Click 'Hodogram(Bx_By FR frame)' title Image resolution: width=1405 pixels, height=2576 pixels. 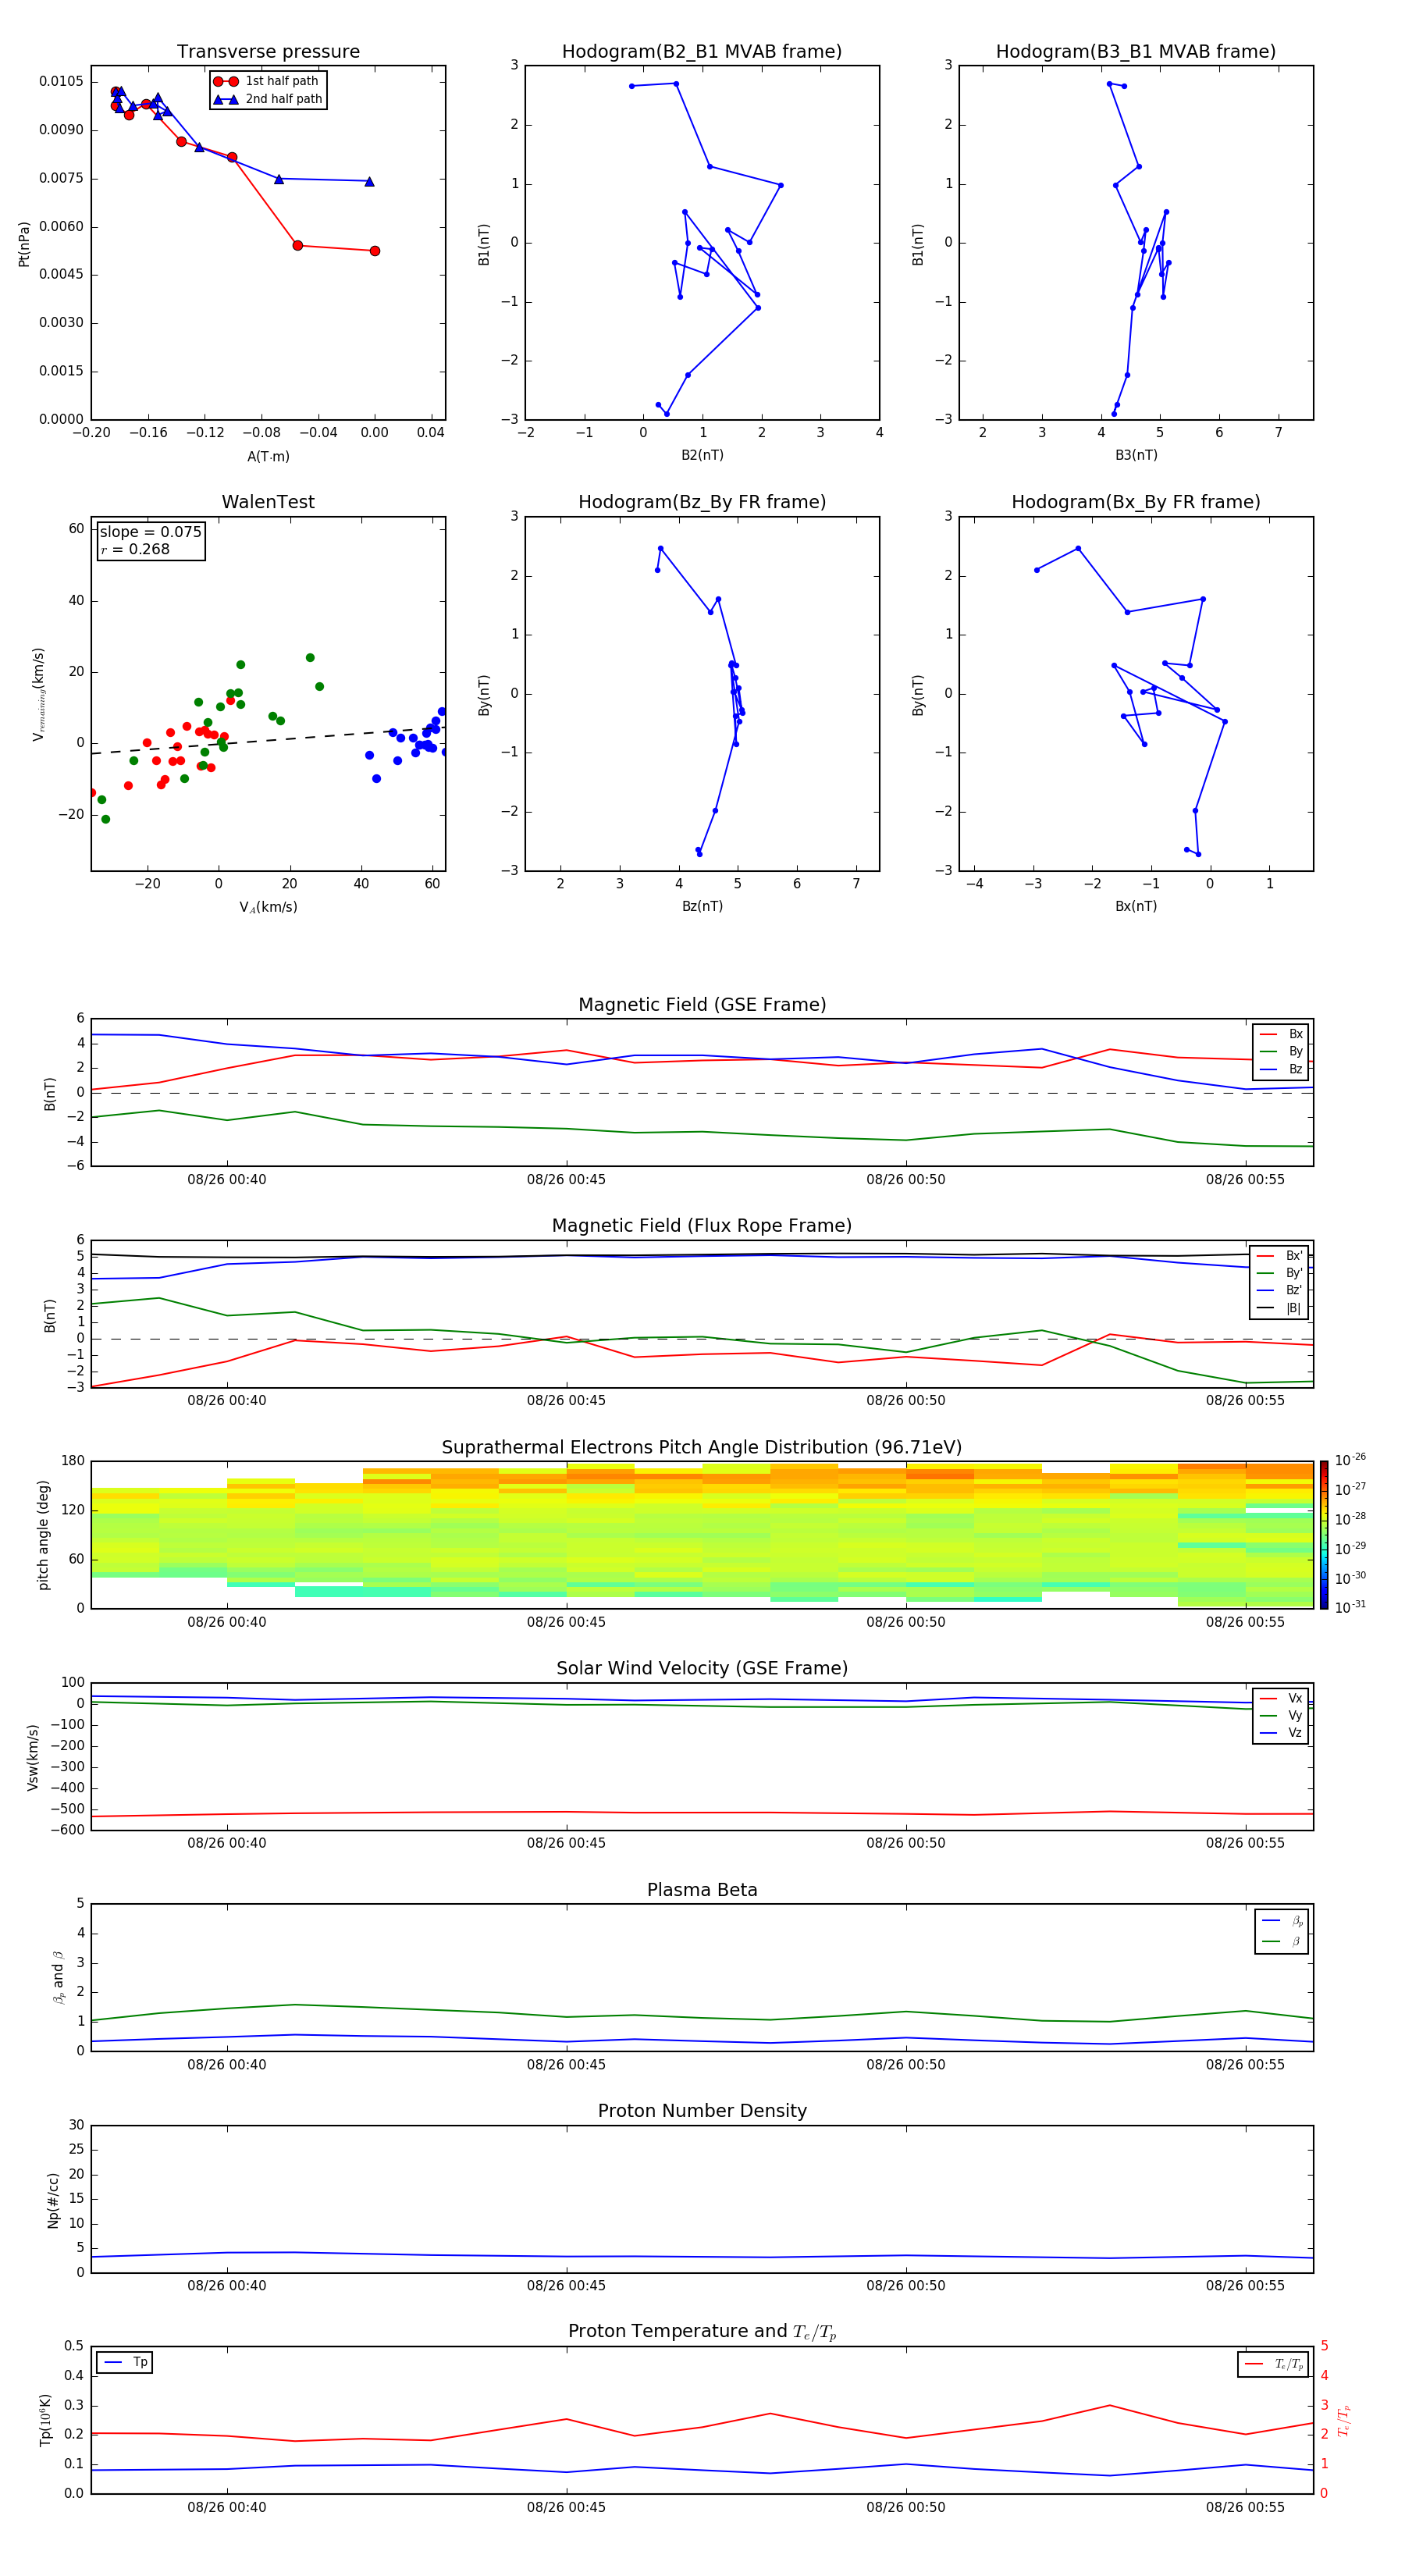pos(1136,502)
